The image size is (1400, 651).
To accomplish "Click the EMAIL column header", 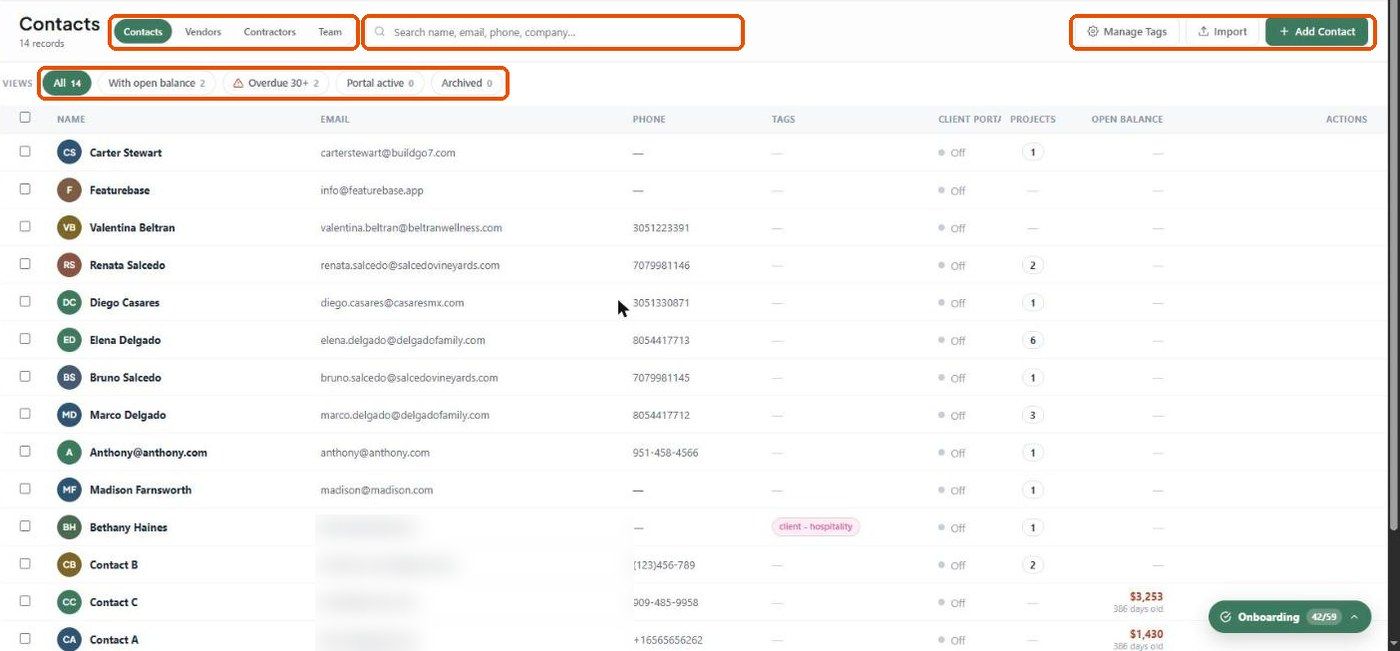I will click(335, 119).
